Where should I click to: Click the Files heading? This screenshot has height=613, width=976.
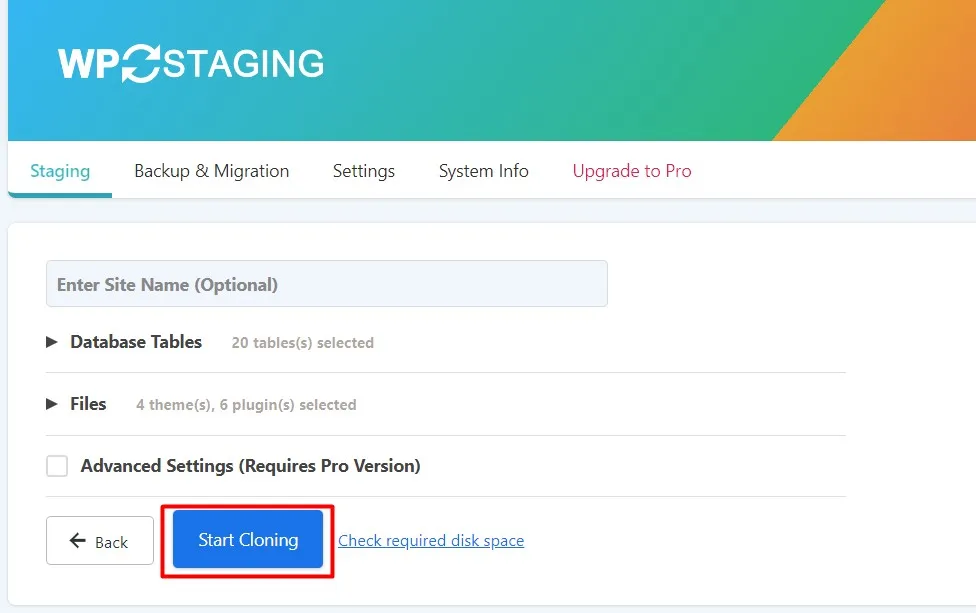pyautogui.click(x=88, y=404)
